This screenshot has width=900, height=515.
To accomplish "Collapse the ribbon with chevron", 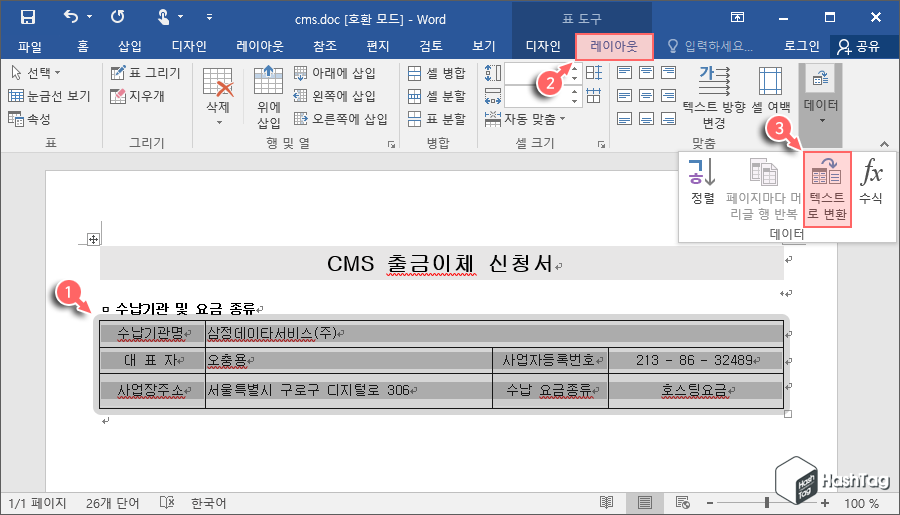I will coord(885,144).
